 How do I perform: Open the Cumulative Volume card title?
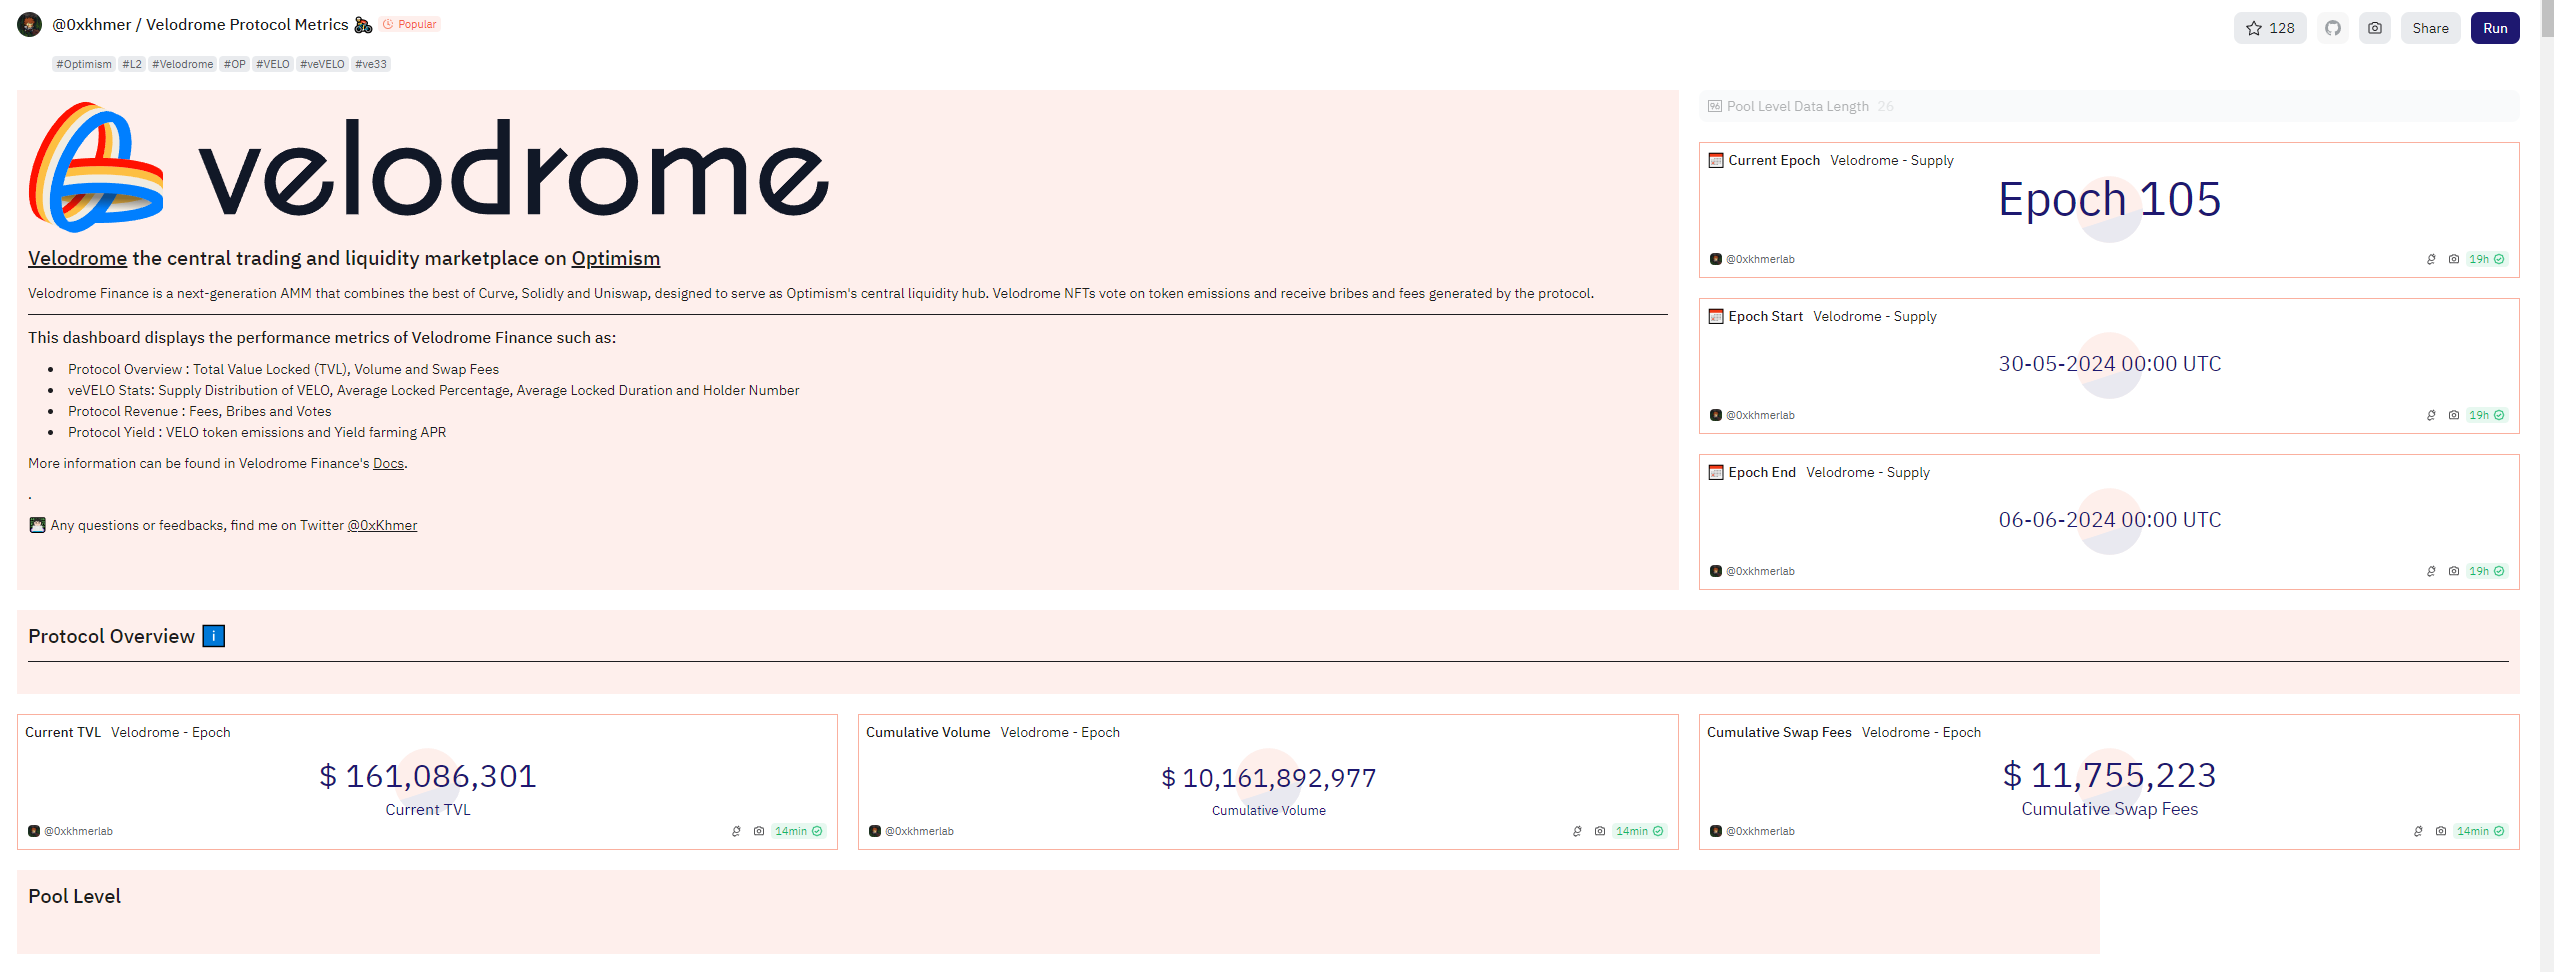coord(928,732)
